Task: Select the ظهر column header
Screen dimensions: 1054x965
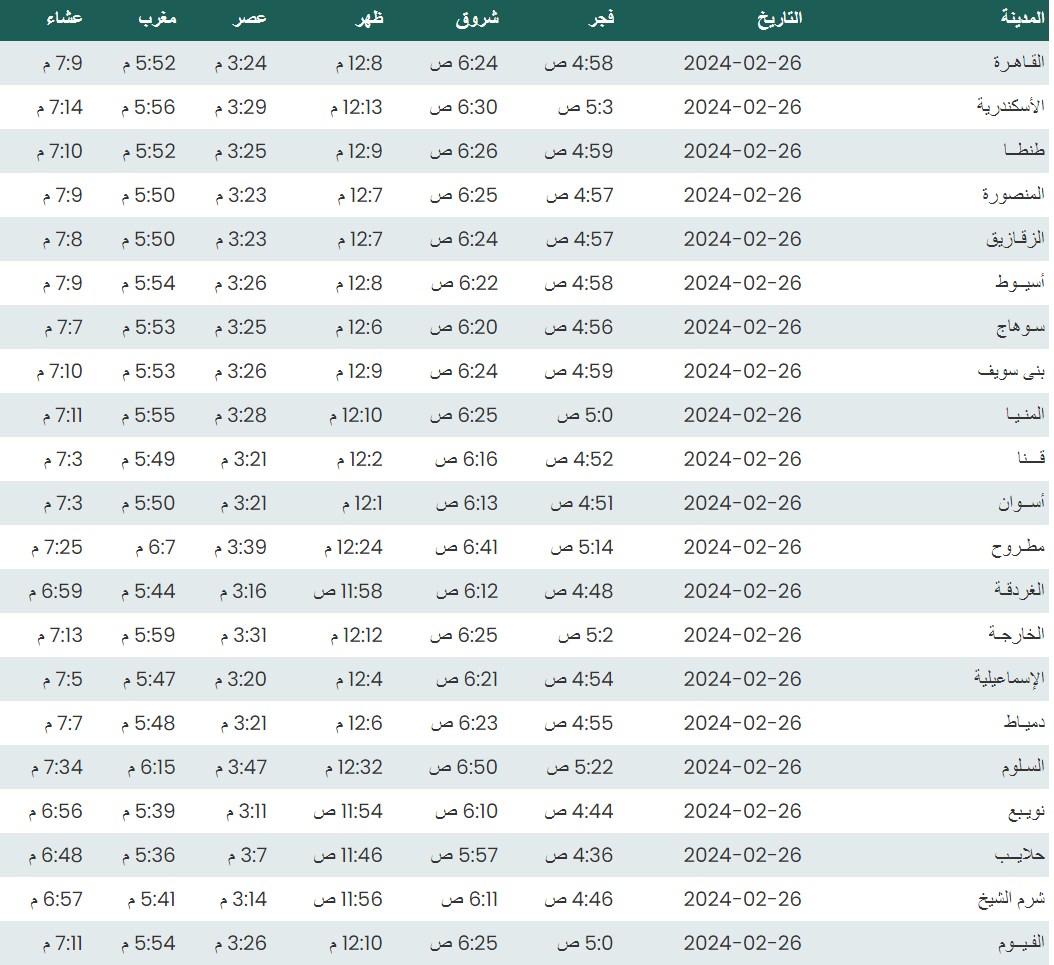Action: pyautogui.click(x=367, y=19)
